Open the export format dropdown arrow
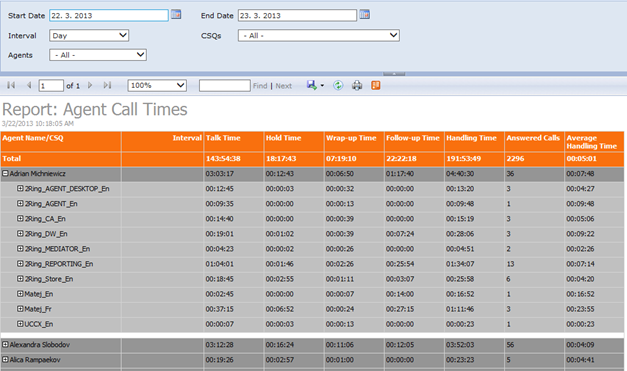 [322, 86]
